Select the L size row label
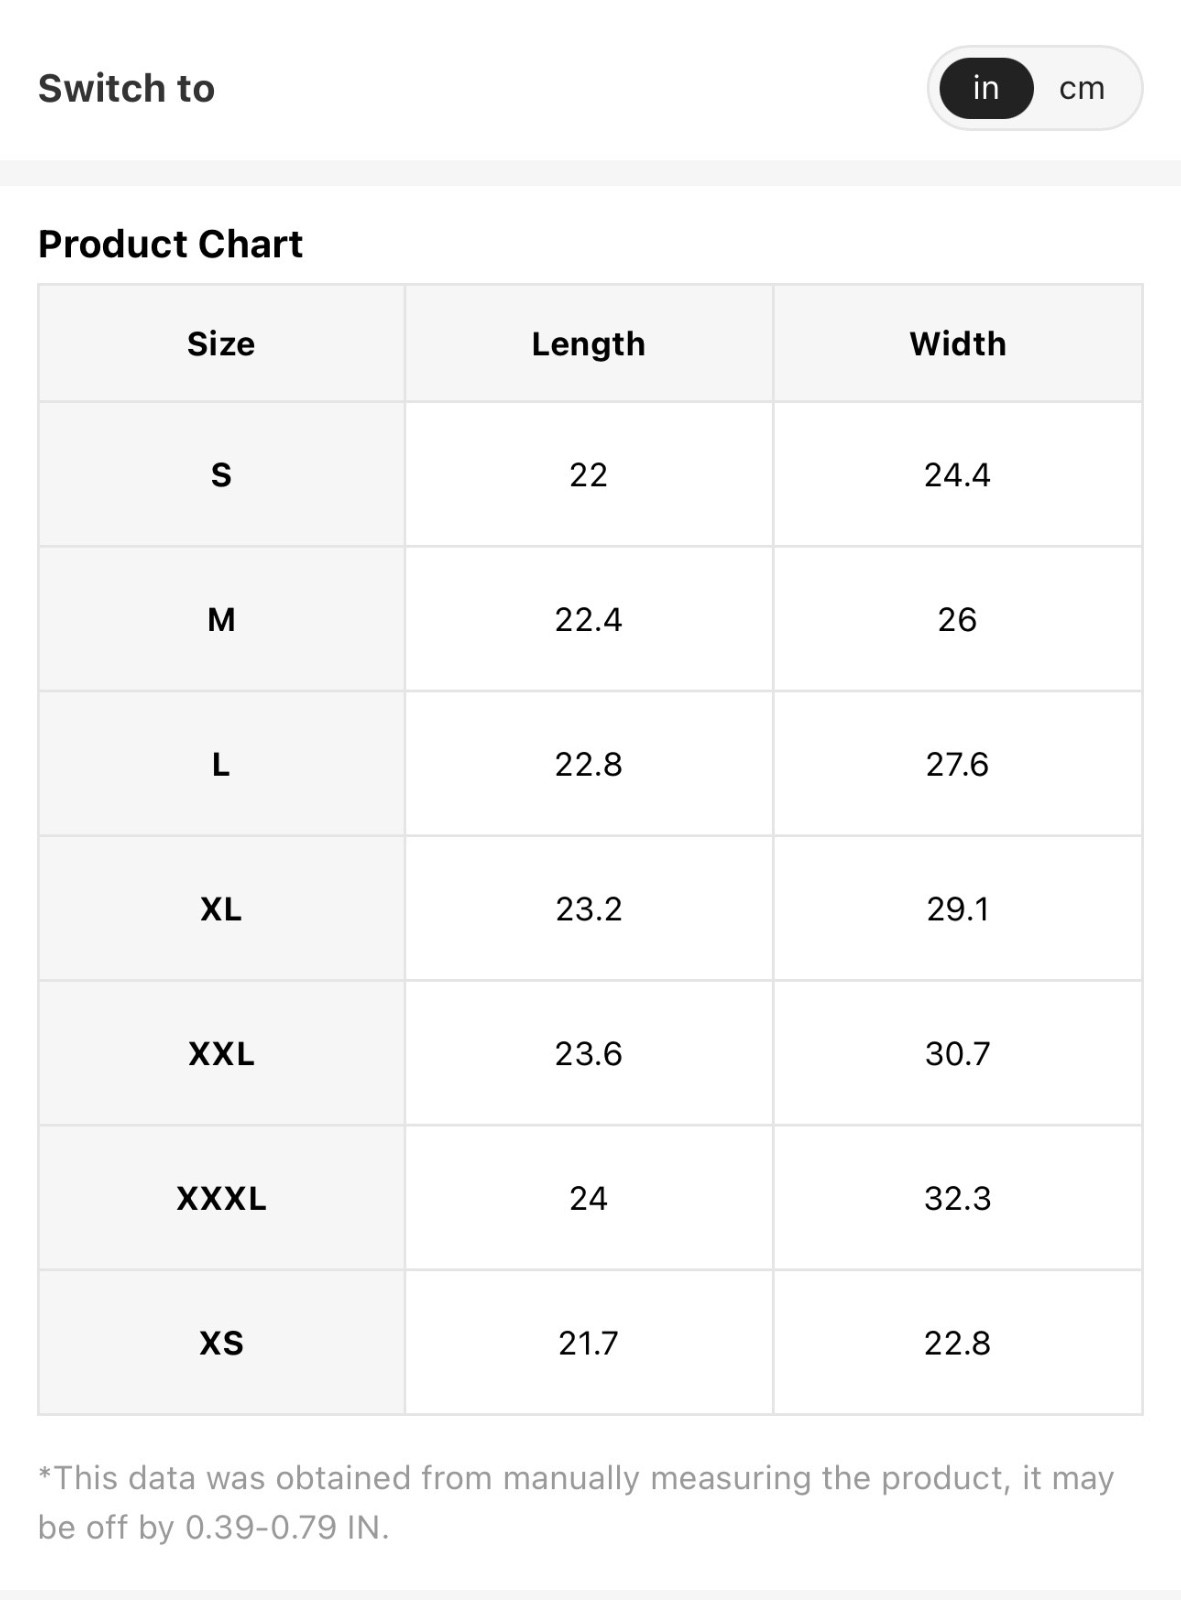 221,765
